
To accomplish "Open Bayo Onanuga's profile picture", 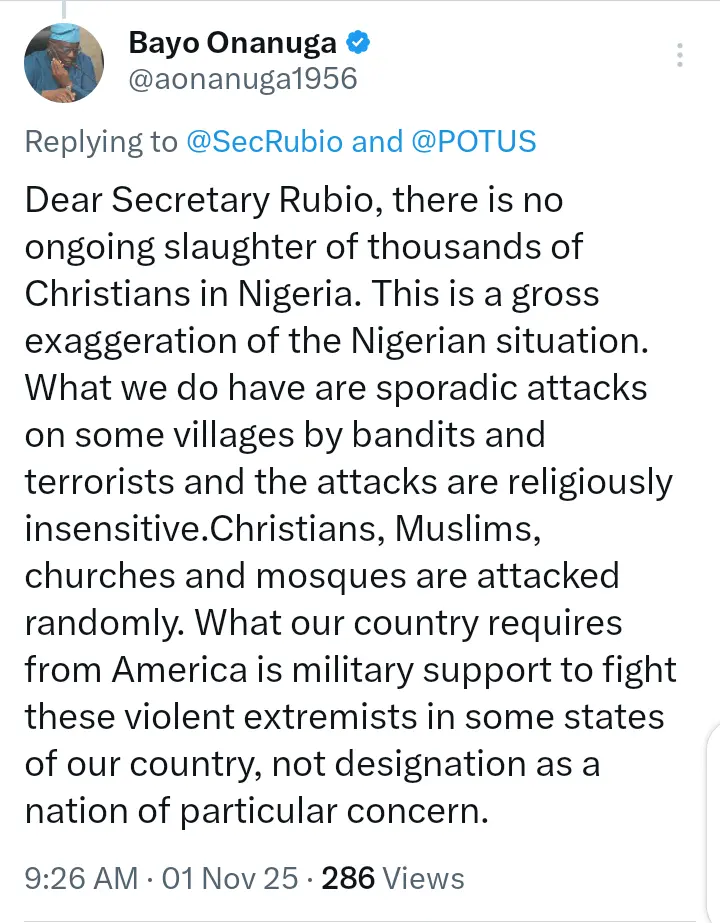I will click(x=65, y=62).
